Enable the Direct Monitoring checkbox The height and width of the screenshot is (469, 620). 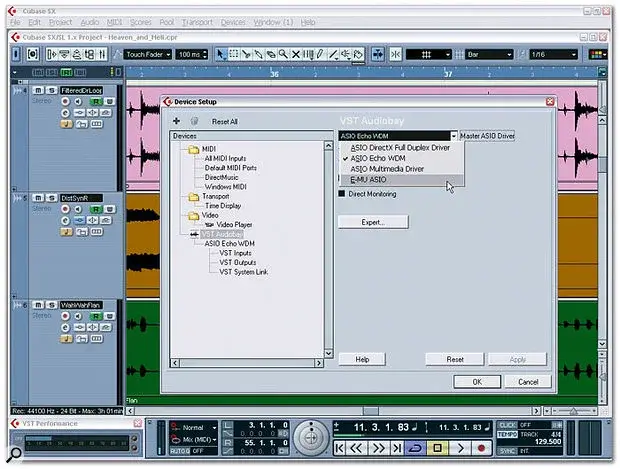tap(342, 194)
